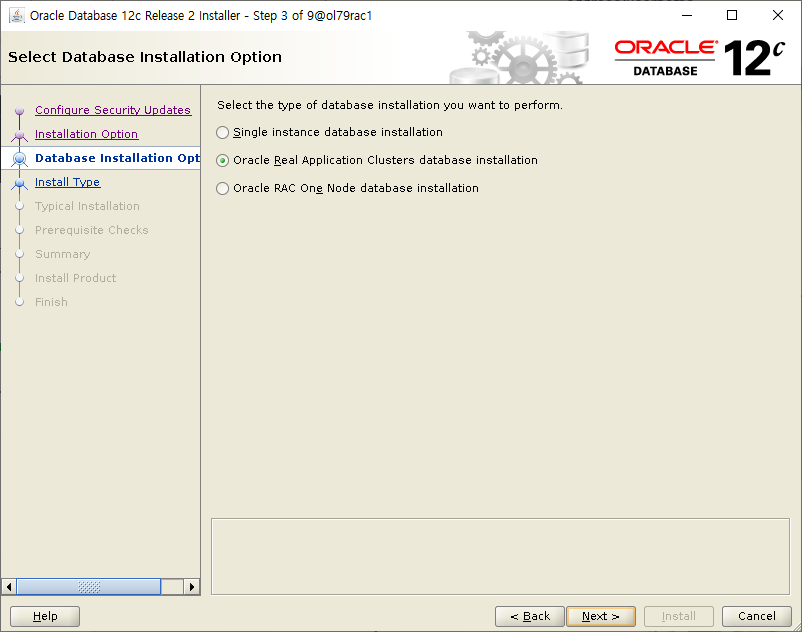
Task: Click sidebar scrollbar left arrow
Action: pyautogui.click(x=9, y=586)
